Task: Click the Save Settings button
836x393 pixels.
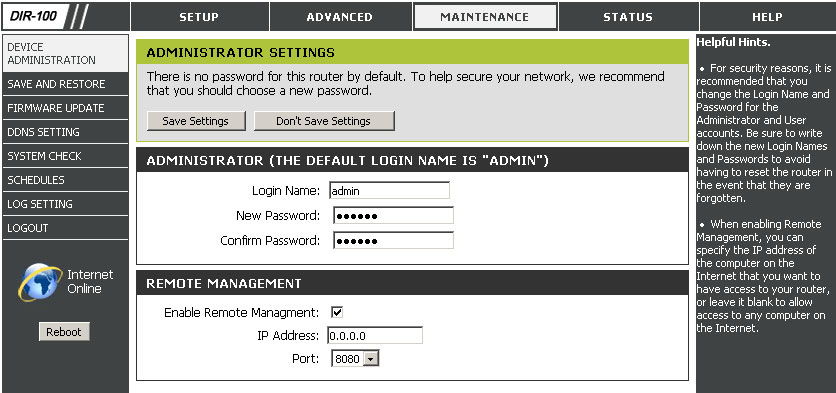Action: [x=196, y=121]
